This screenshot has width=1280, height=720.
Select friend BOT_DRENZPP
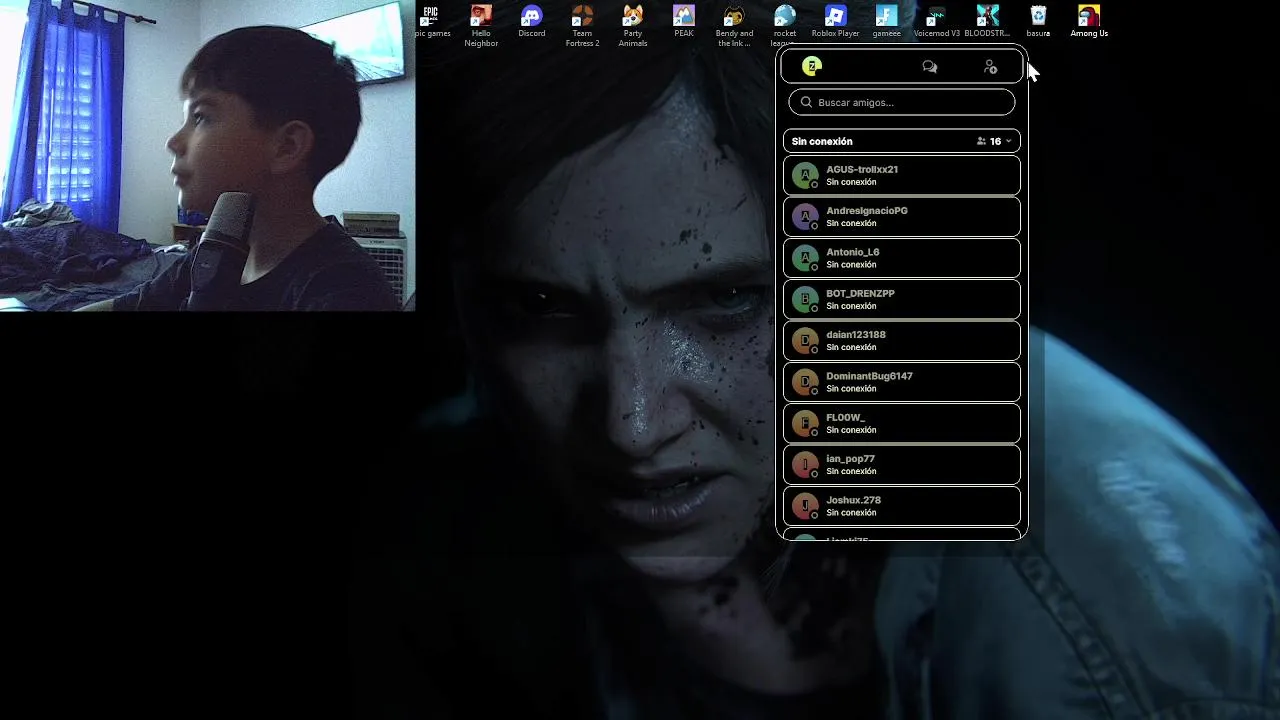point(902,299)
